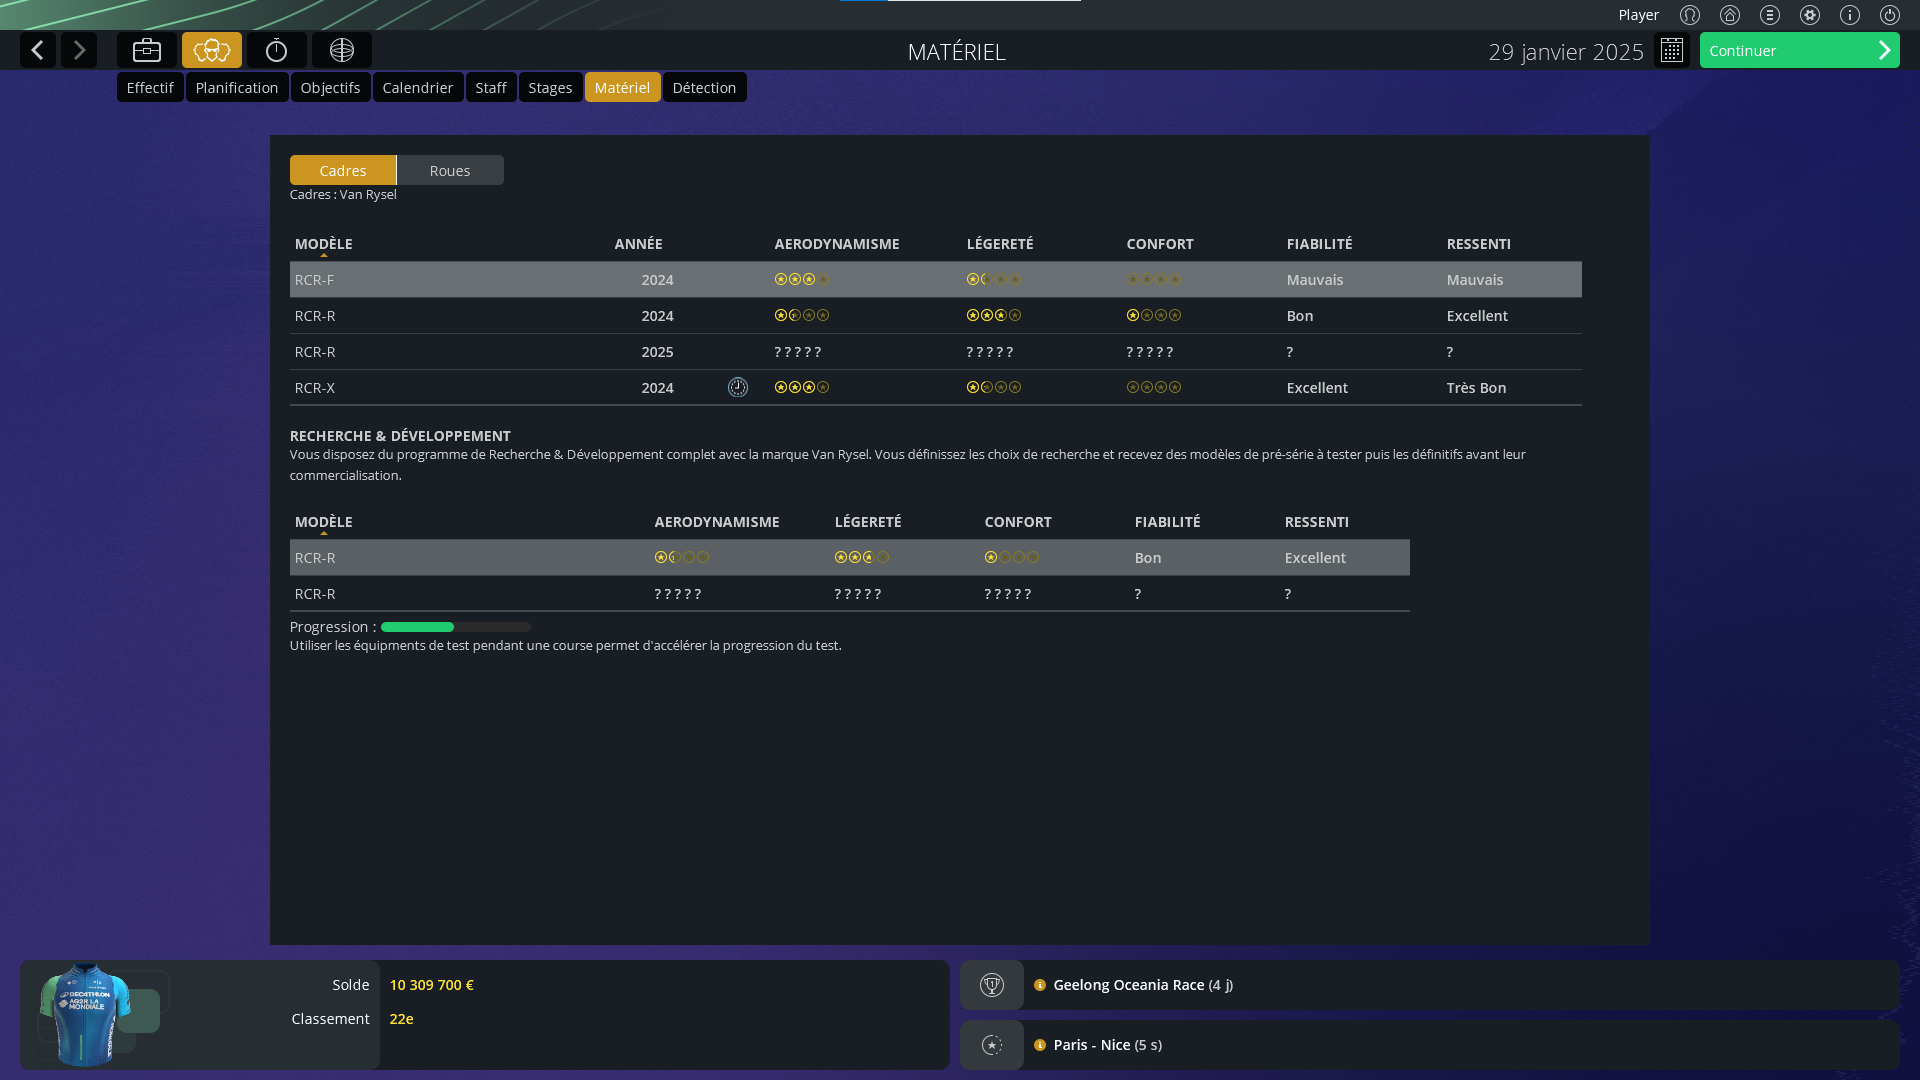Open the Objectifs tab
Viewport: 1920px width, 1080px height.
coord(330,87)
